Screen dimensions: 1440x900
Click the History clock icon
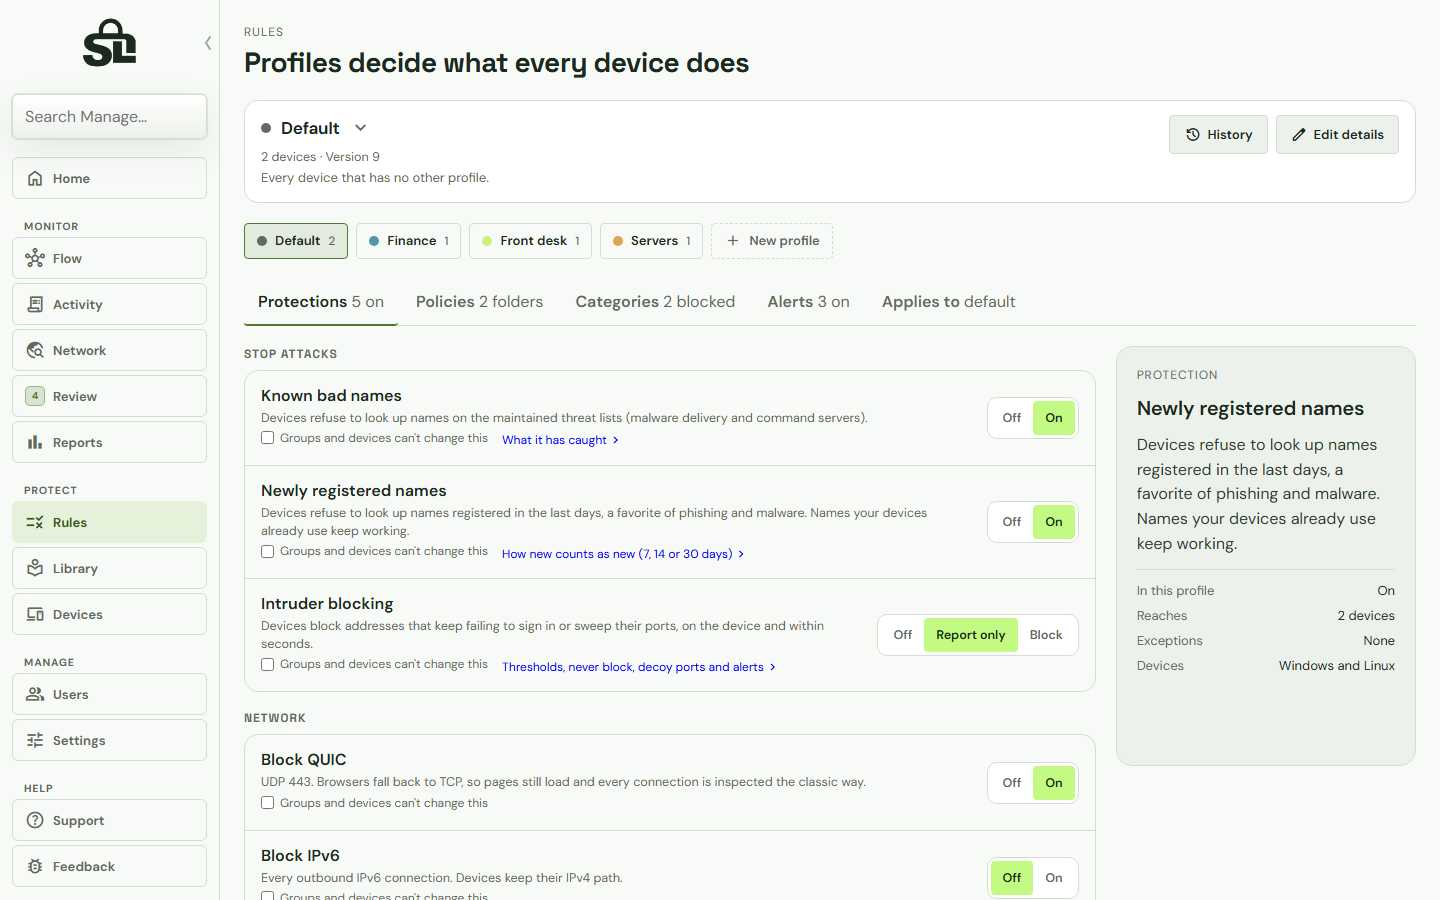tap(1193, 134)
